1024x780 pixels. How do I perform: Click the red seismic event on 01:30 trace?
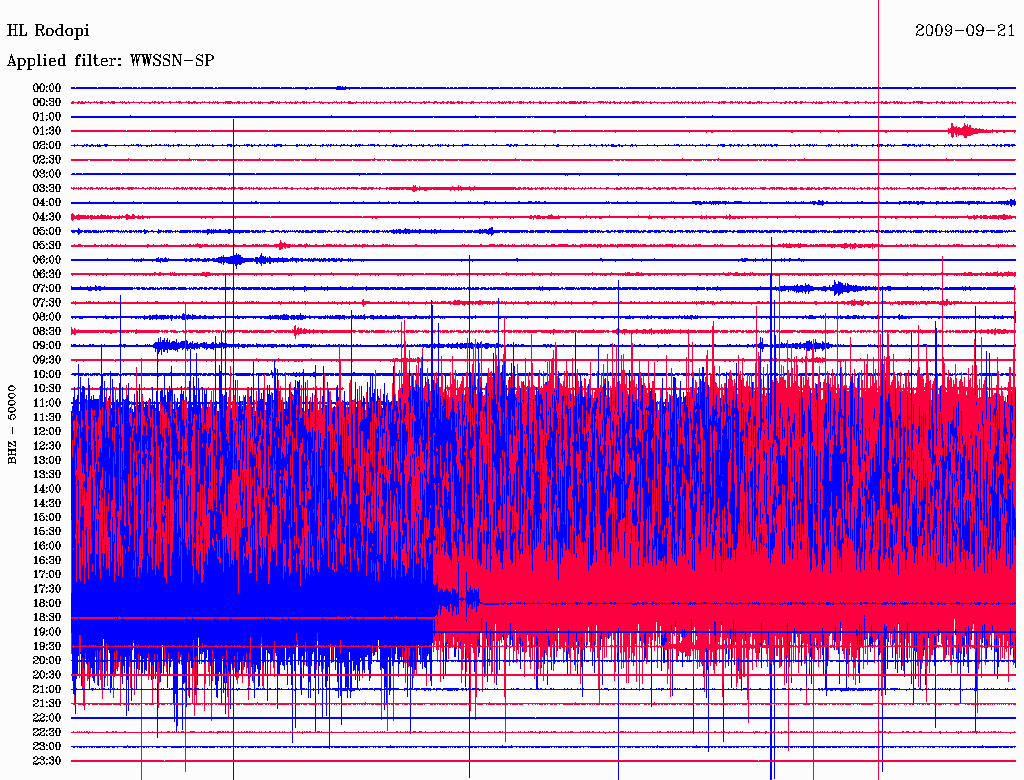click(969, 131)
